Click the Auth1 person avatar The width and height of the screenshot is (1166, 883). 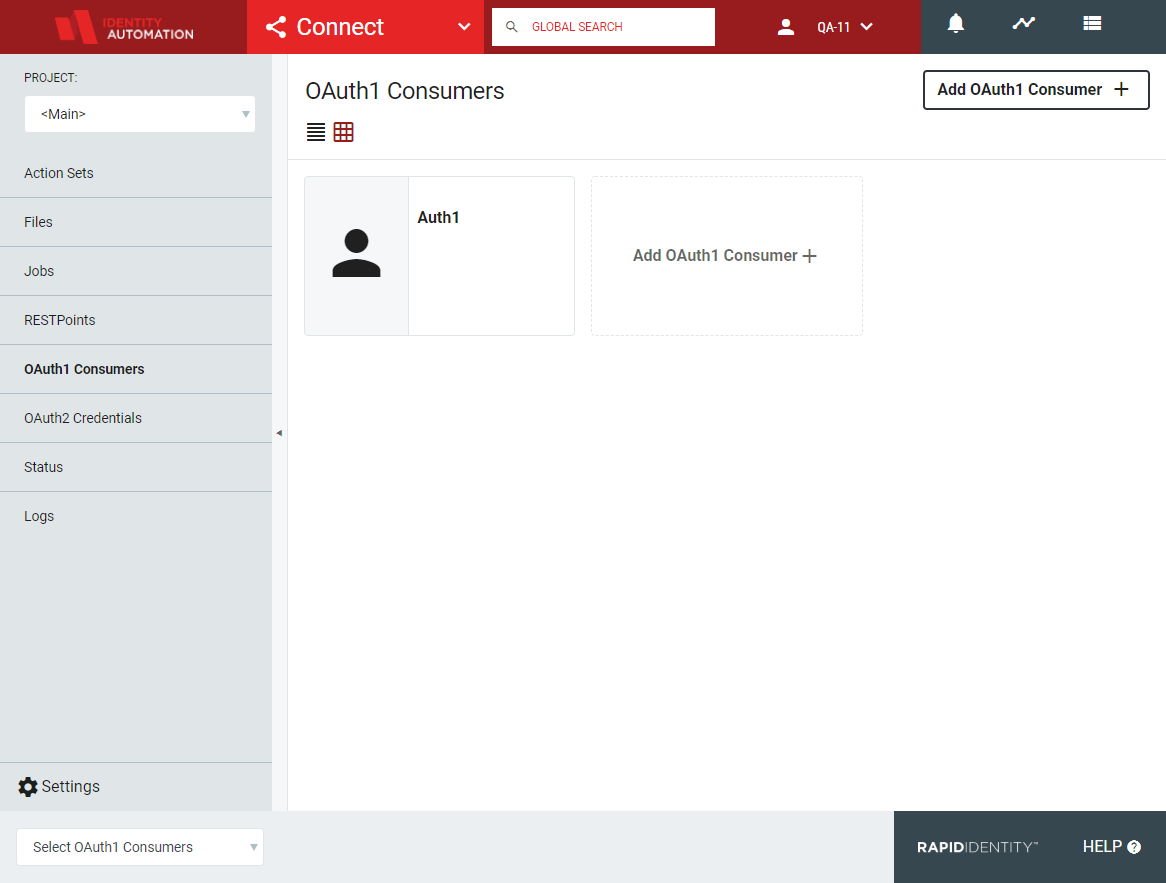coord(356,254)
